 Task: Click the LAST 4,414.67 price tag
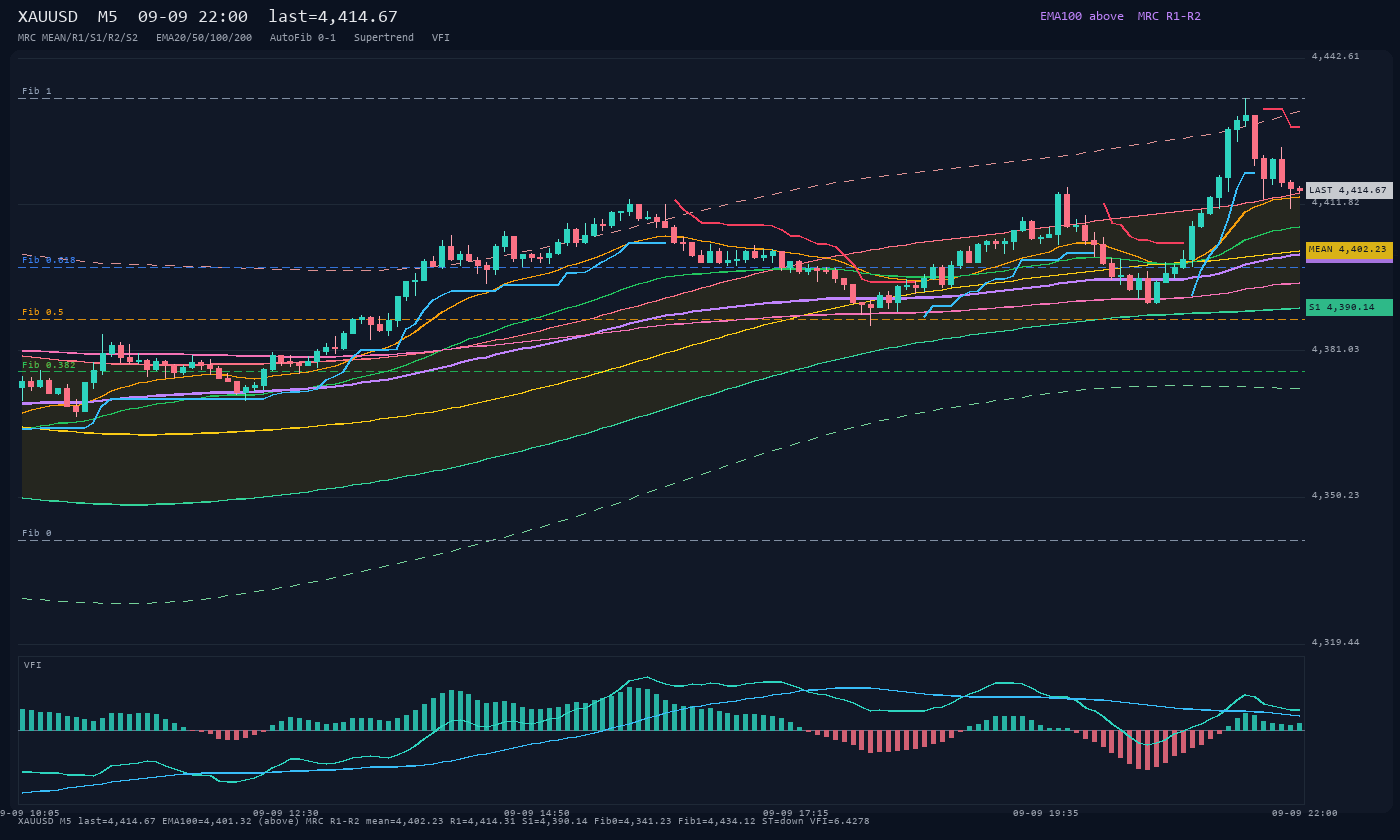pos(1349,190)
